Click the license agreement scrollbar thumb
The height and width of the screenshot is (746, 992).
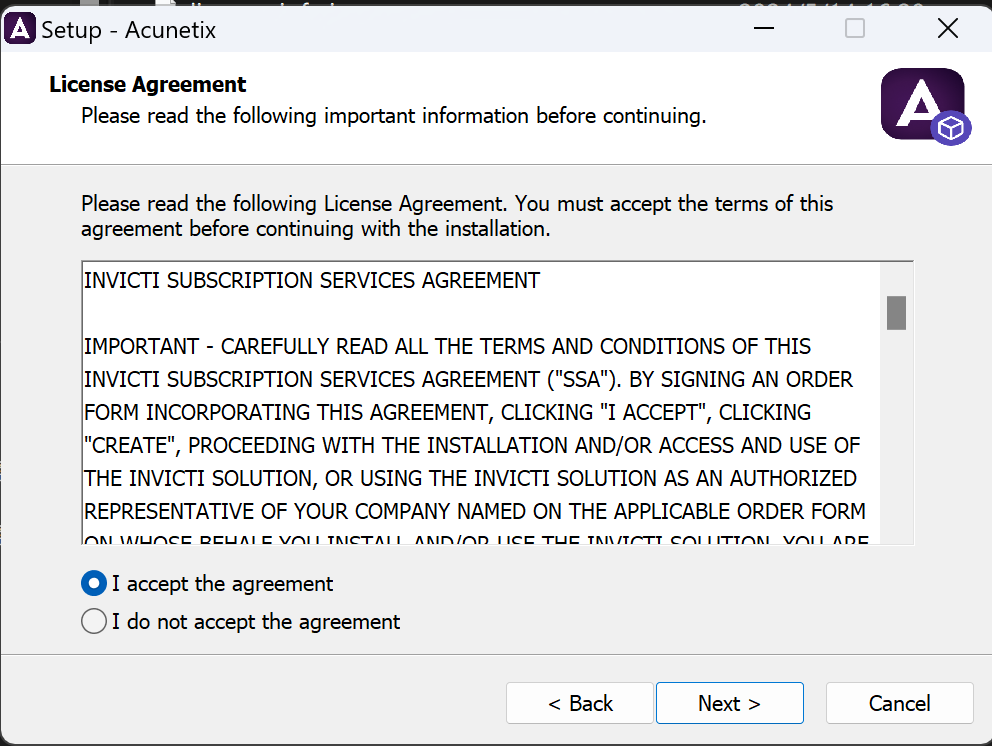point(896,313)
